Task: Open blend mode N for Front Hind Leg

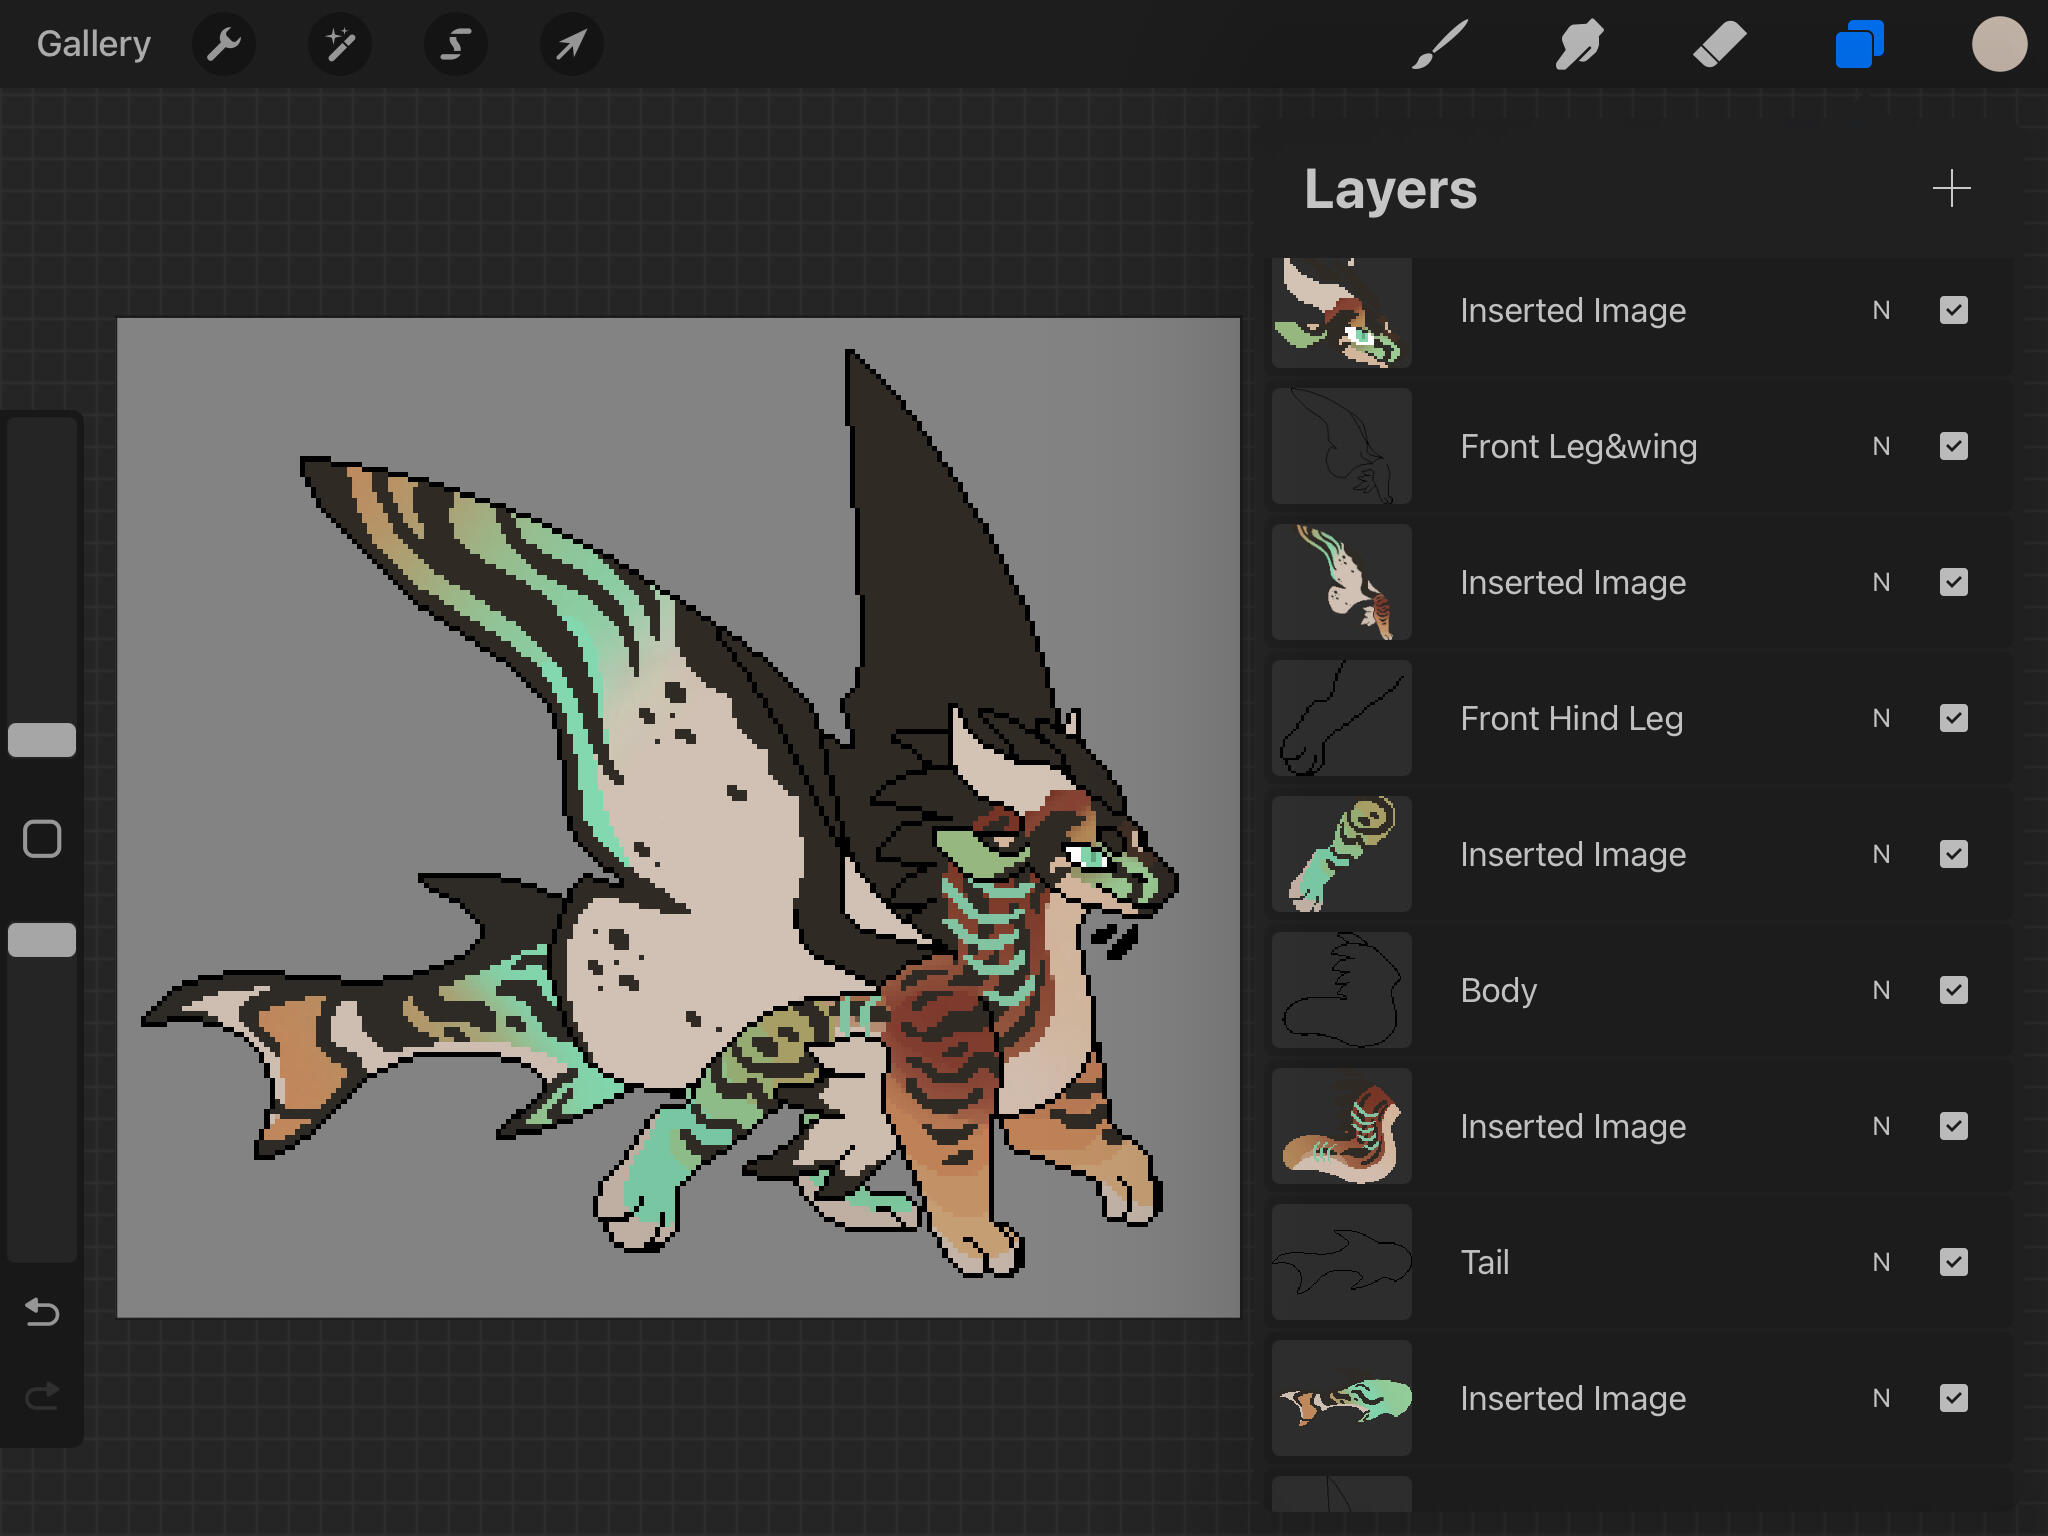Action: coord(1881,718)
